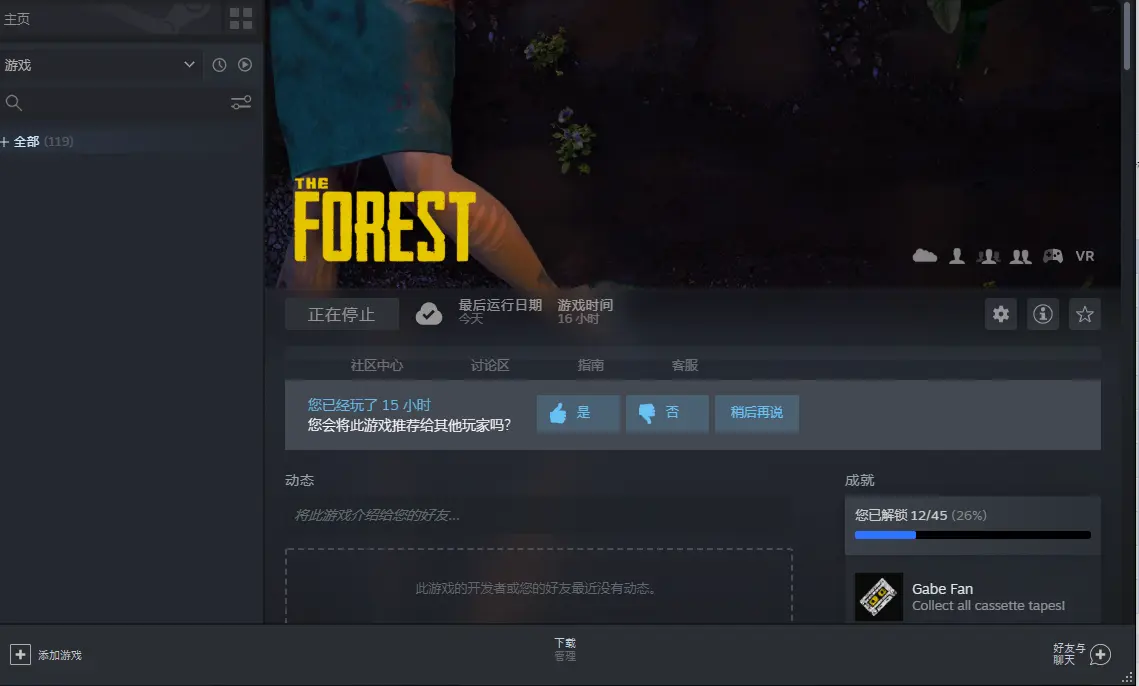Open the recent activity clock filter
The height and width of the screenshot is (686, 1139).
click(219, 65)
